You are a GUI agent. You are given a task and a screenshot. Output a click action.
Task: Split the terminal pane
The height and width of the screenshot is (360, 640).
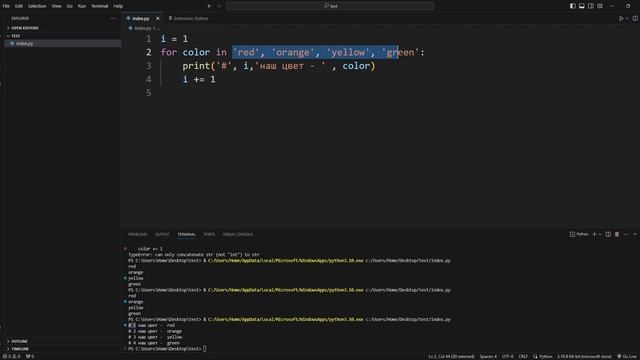608,234
